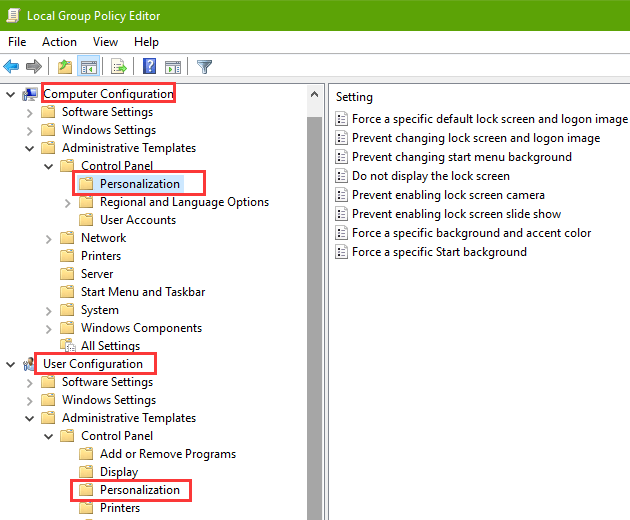The image size is (630, 520).
Task: Click the User Configuration user icon
Action: tap(29, 364)
